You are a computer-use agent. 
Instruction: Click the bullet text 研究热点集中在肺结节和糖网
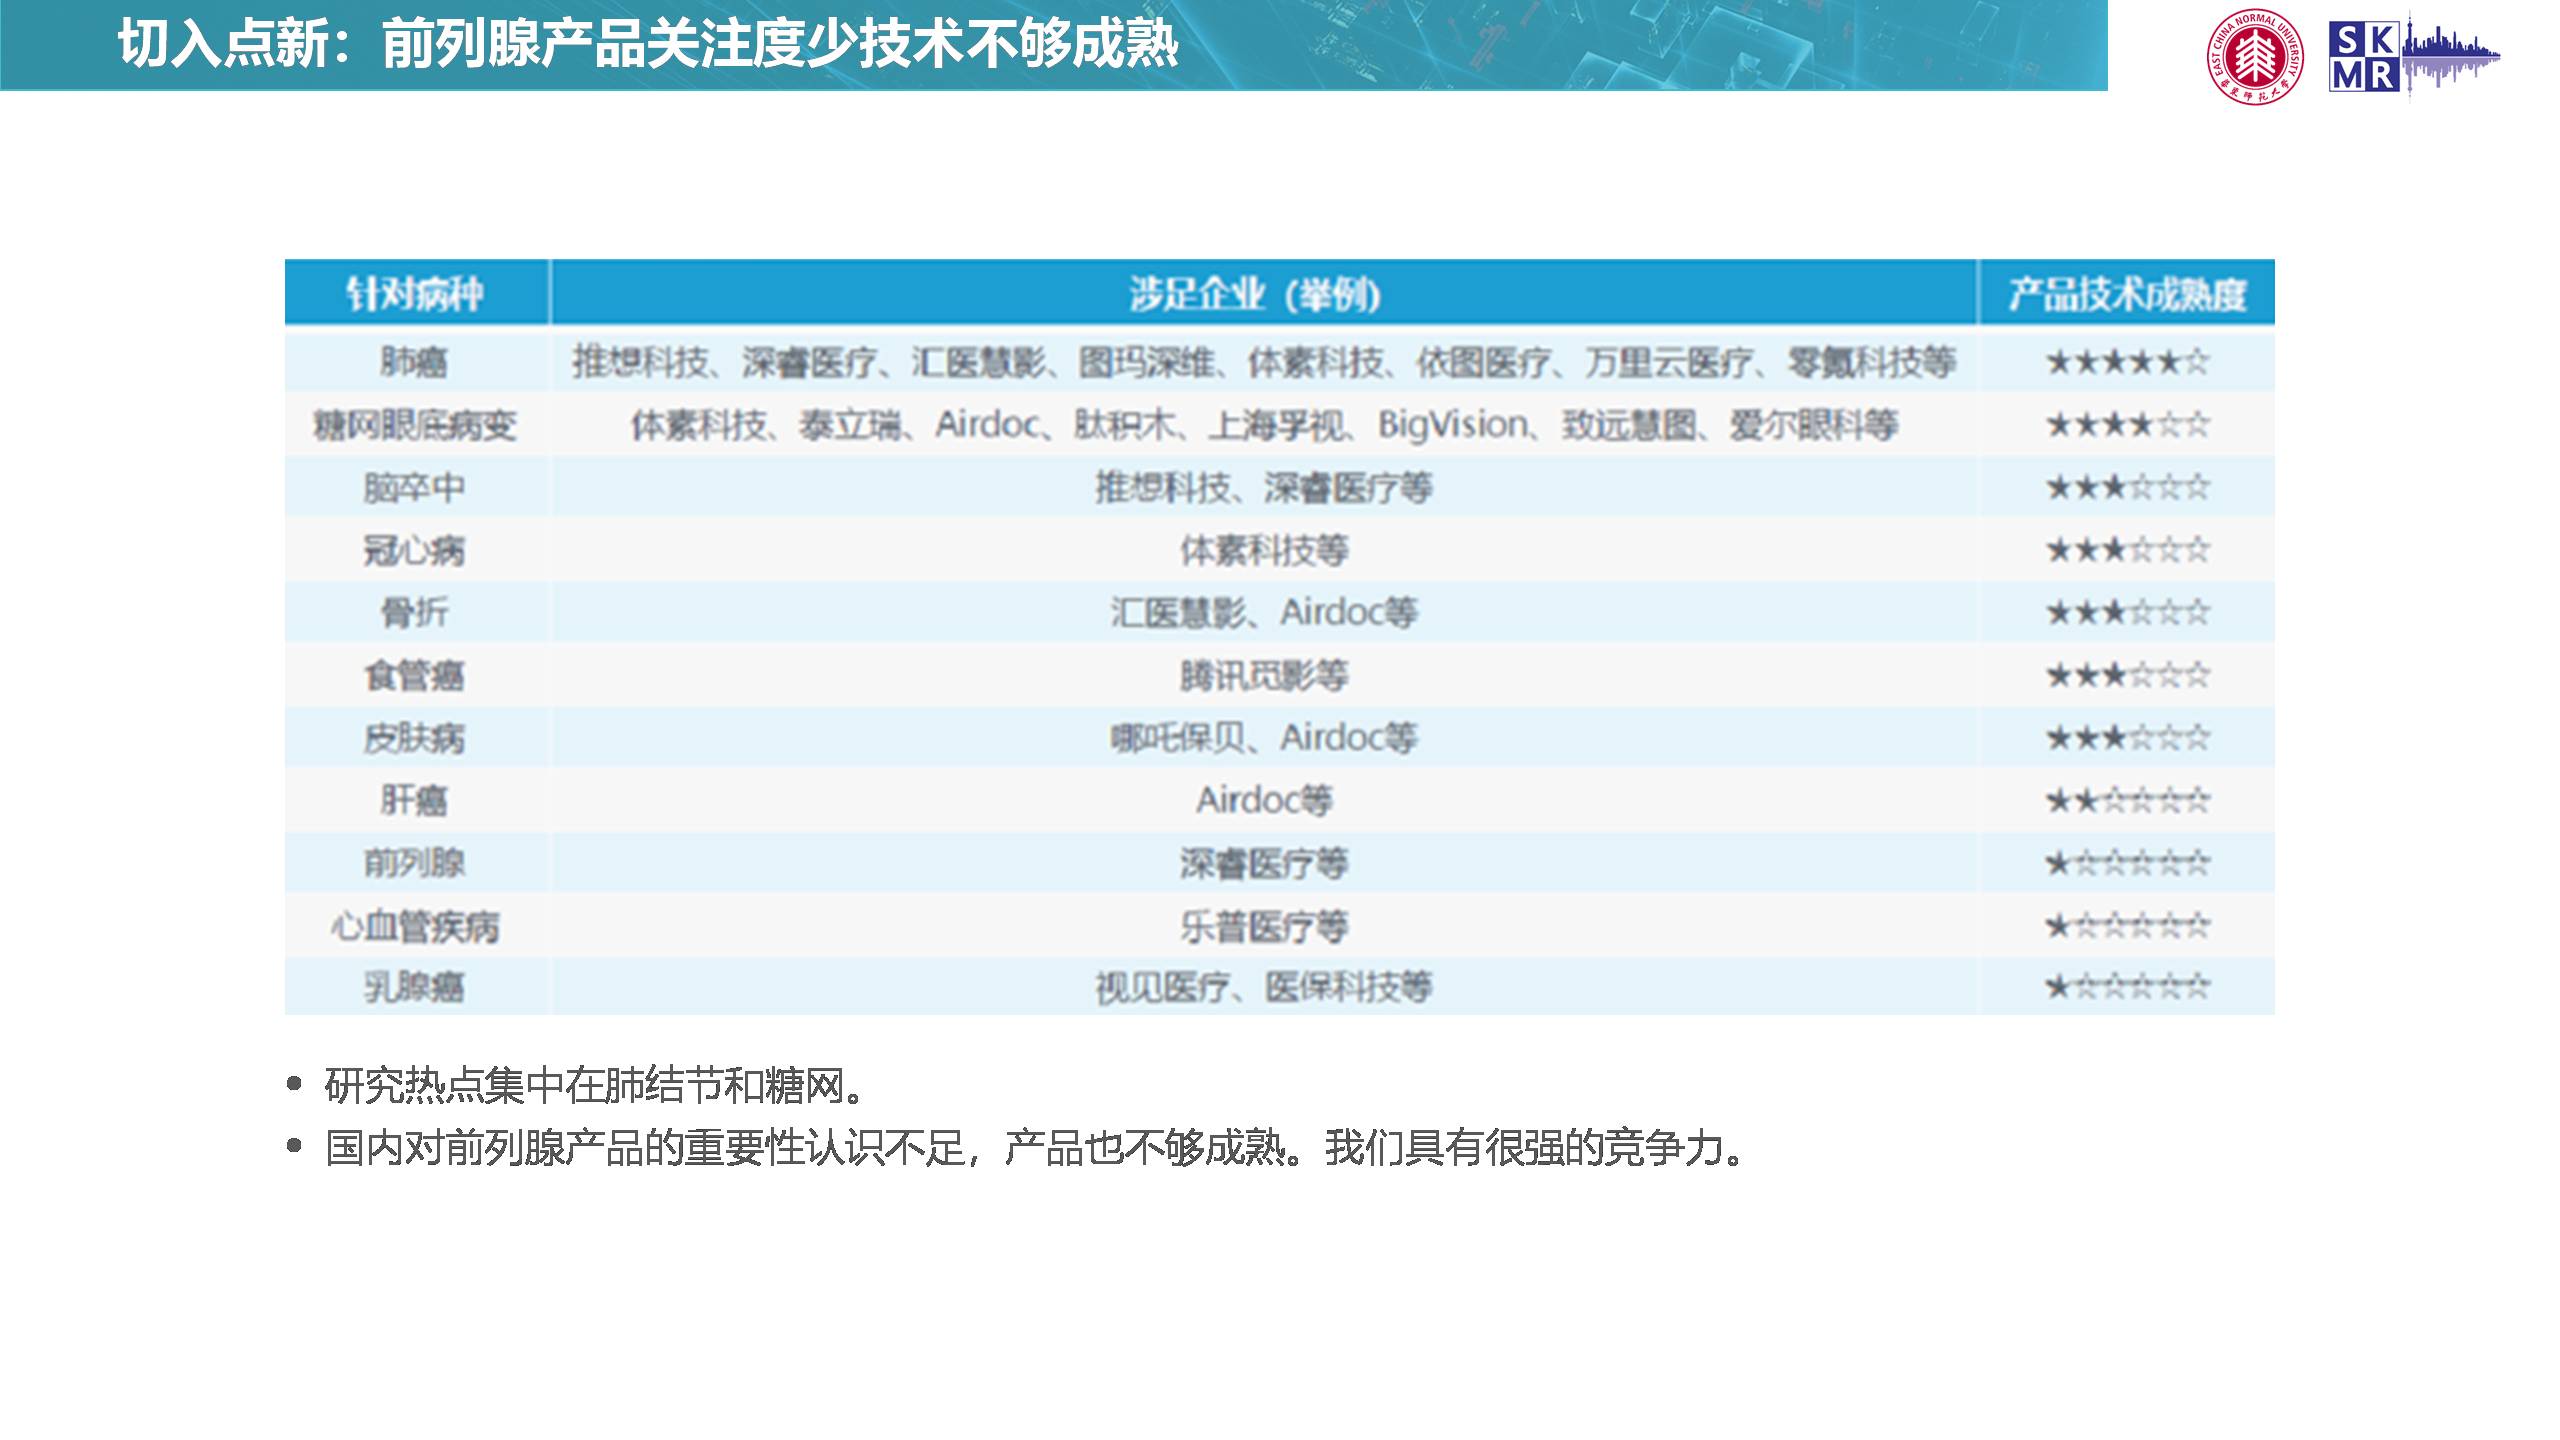click(x=595, y=1085)
